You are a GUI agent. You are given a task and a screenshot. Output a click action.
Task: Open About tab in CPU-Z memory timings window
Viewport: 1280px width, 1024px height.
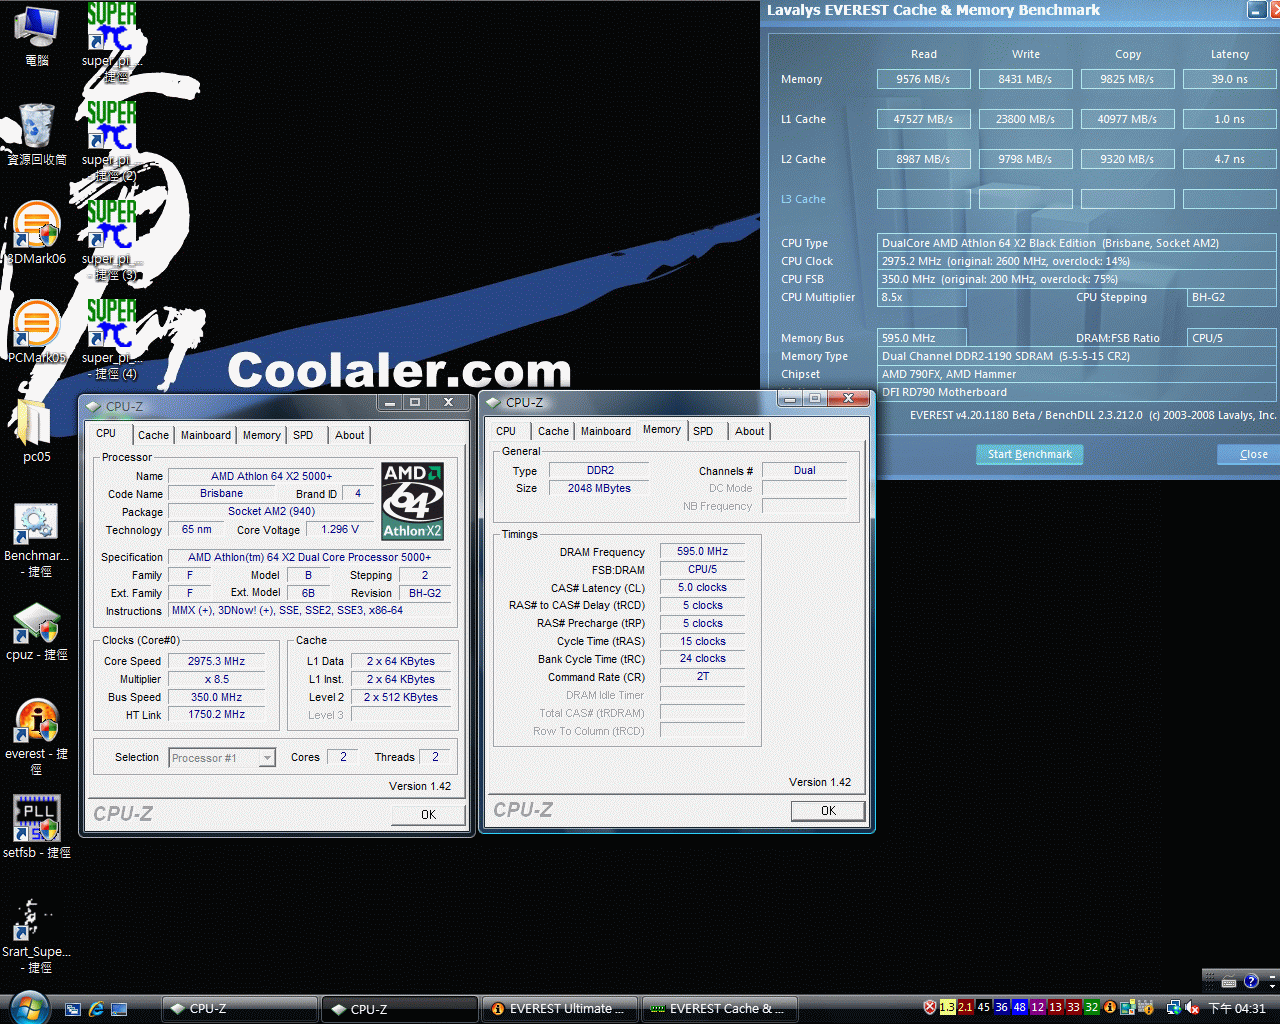750,431
